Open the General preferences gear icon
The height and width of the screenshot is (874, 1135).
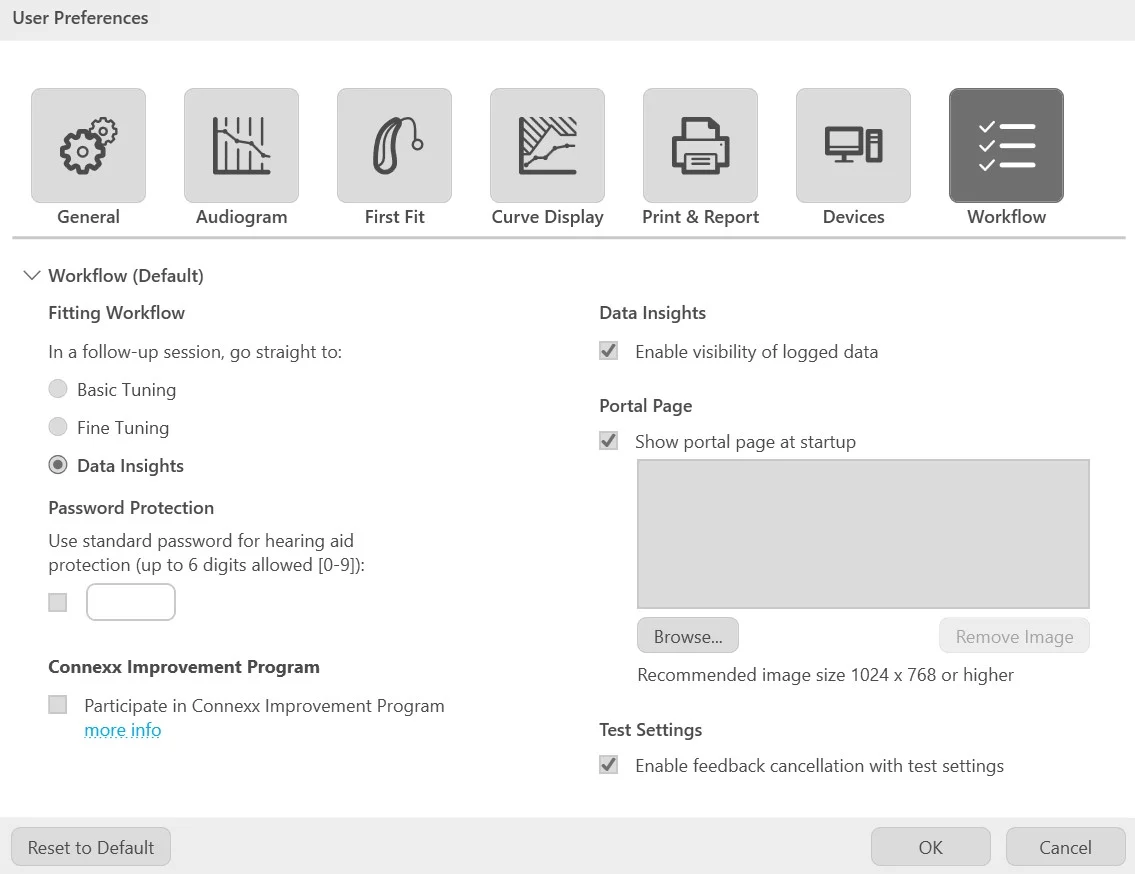(88, 146)
